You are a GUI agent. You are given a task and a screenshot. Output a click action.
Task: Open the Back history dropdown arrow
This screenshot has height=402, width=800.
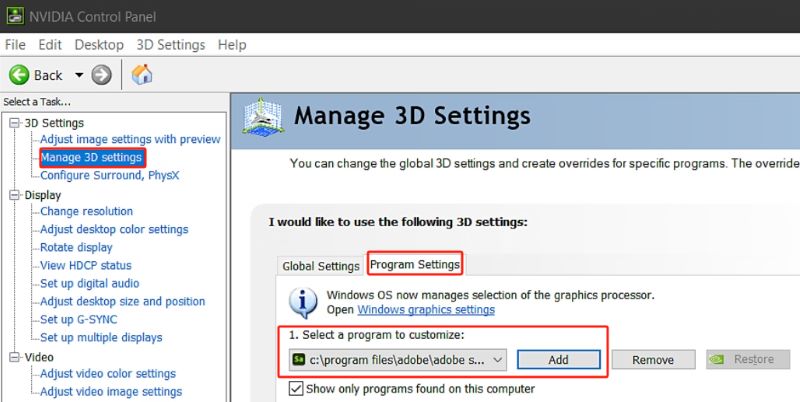point(79,75)
